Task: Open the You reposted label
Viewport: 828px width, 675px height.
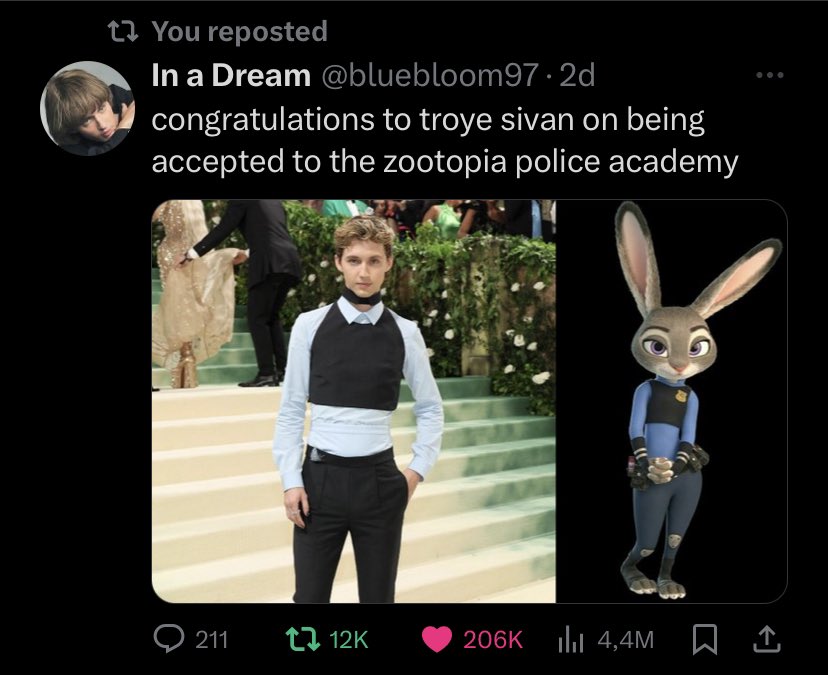Action: click(240, 31)
